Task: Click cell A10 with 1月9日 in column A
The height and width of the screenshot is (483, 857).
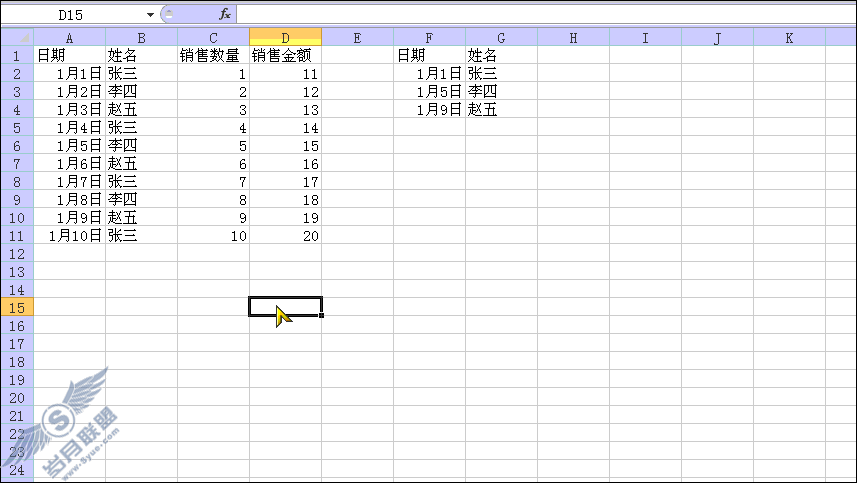Action: pos(69,217)
